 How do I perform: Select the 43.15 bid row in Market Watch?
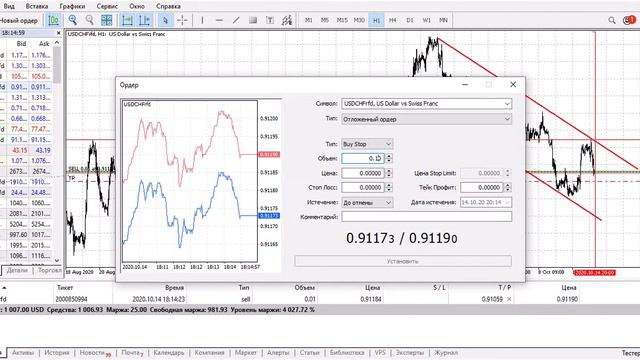(27, 150)
